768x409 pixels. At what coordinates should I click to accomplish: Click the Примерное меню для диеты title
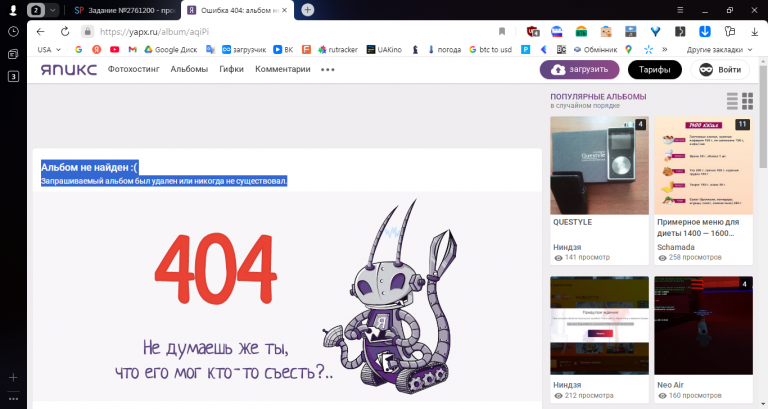698,228
